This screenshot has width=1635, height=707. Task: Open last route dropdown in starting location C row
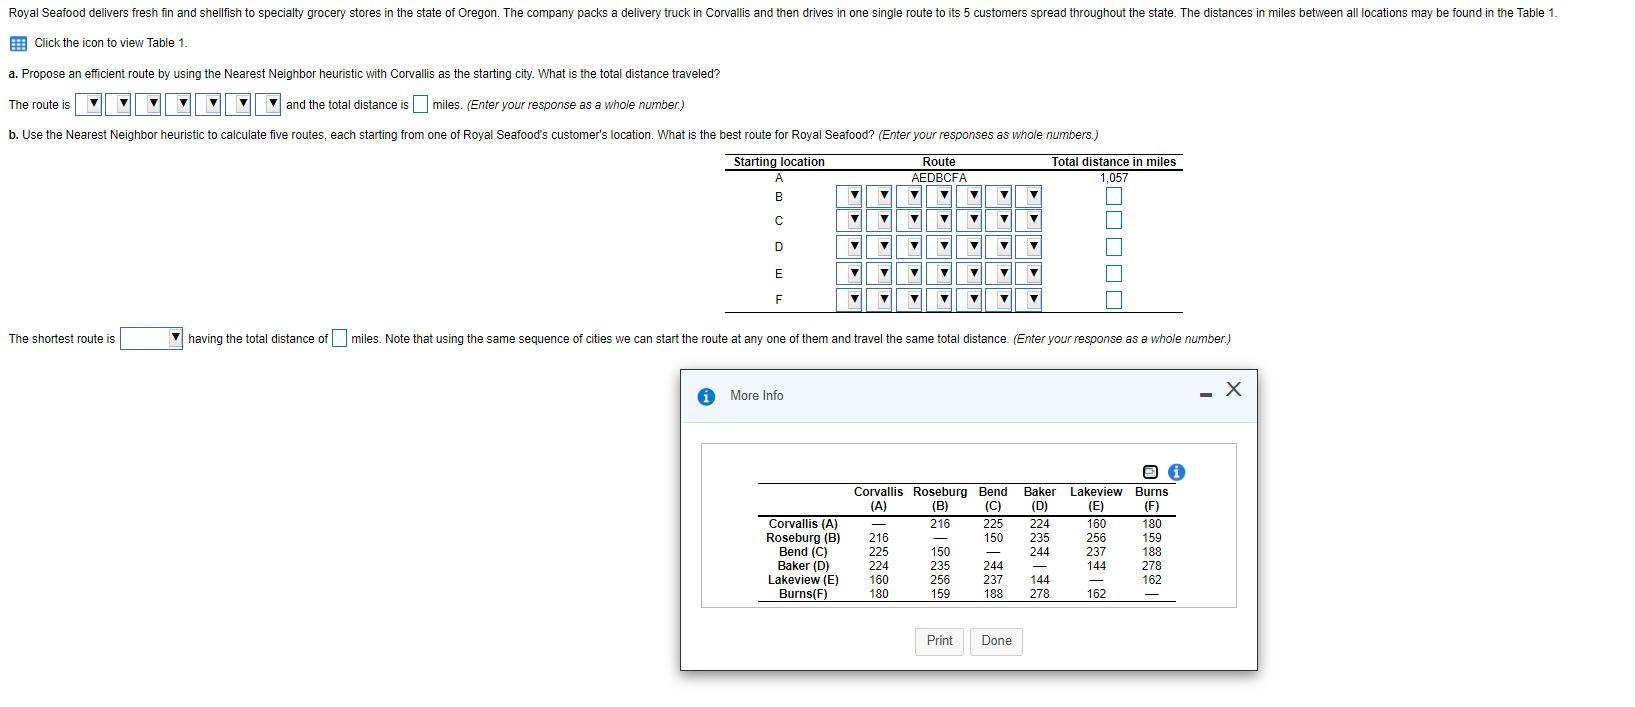(1029, 220)
